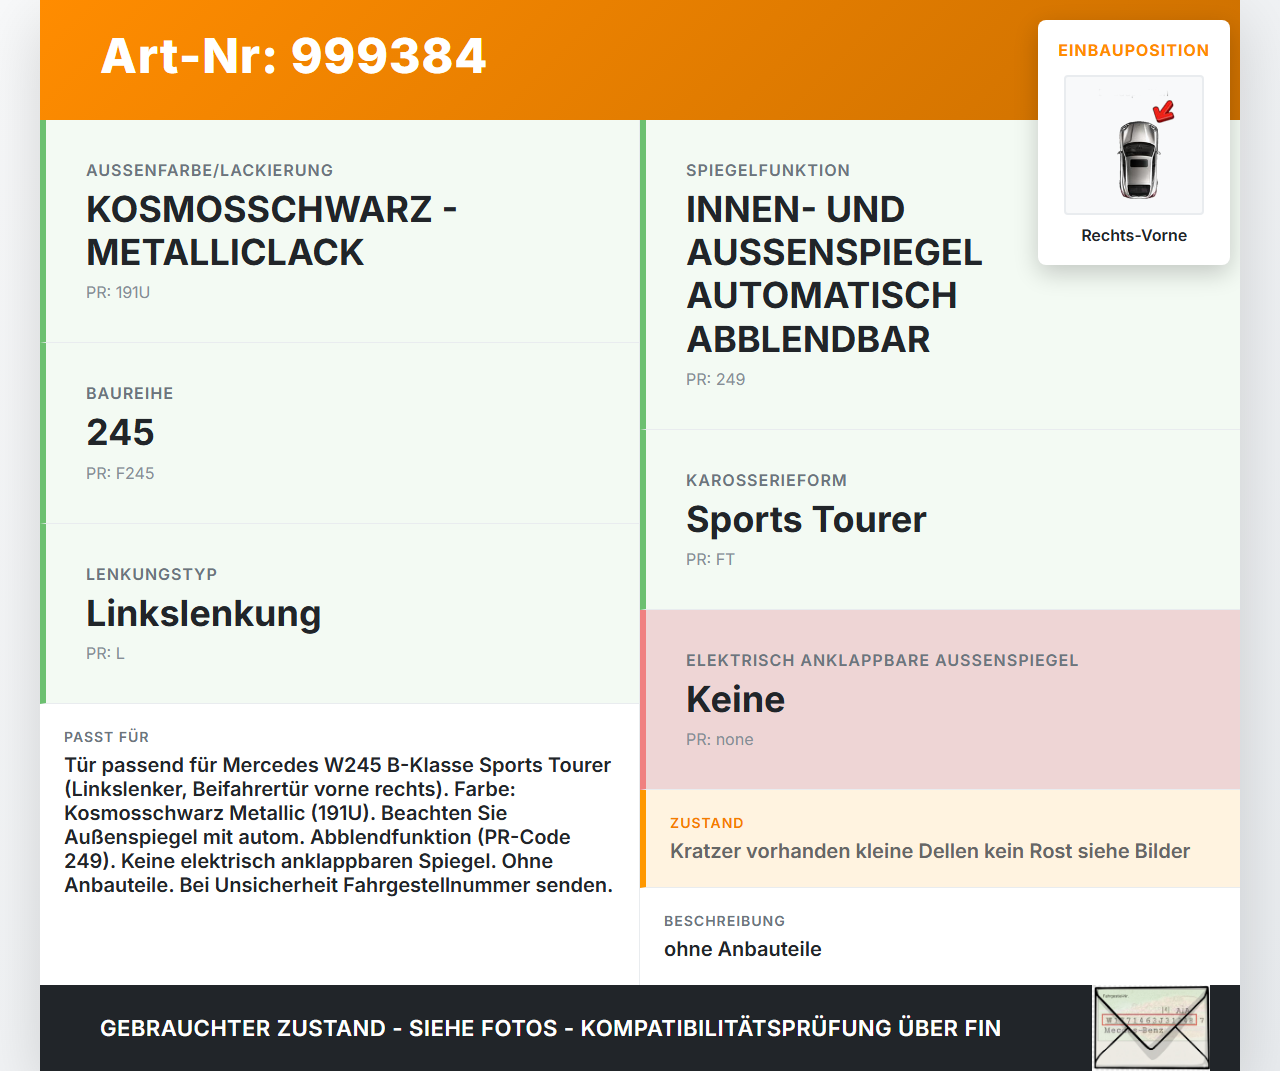The height and width of the screenshot is (1072, 1280).
Task: Click the BESCHREIBUNG label
Action: 724,921
